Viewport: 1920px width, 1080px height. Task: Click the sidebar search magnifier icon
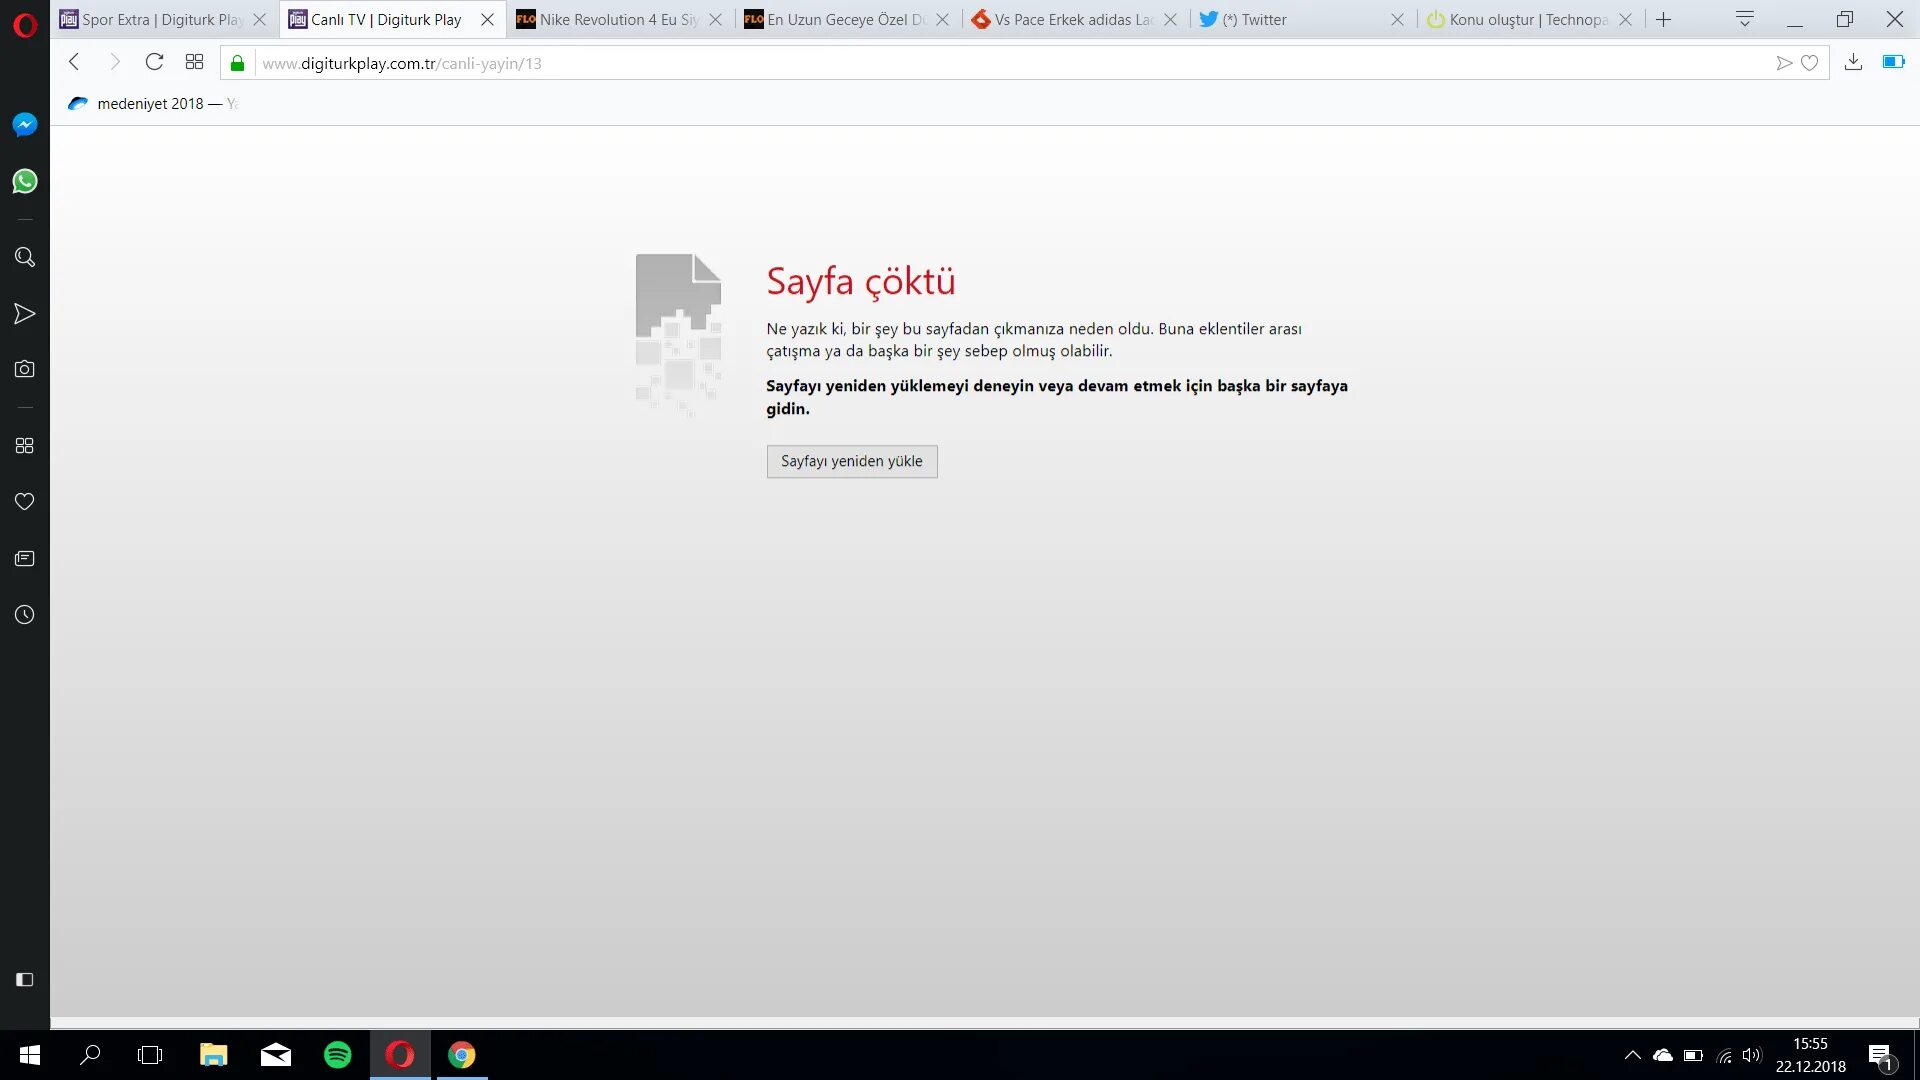coord(25,257)
